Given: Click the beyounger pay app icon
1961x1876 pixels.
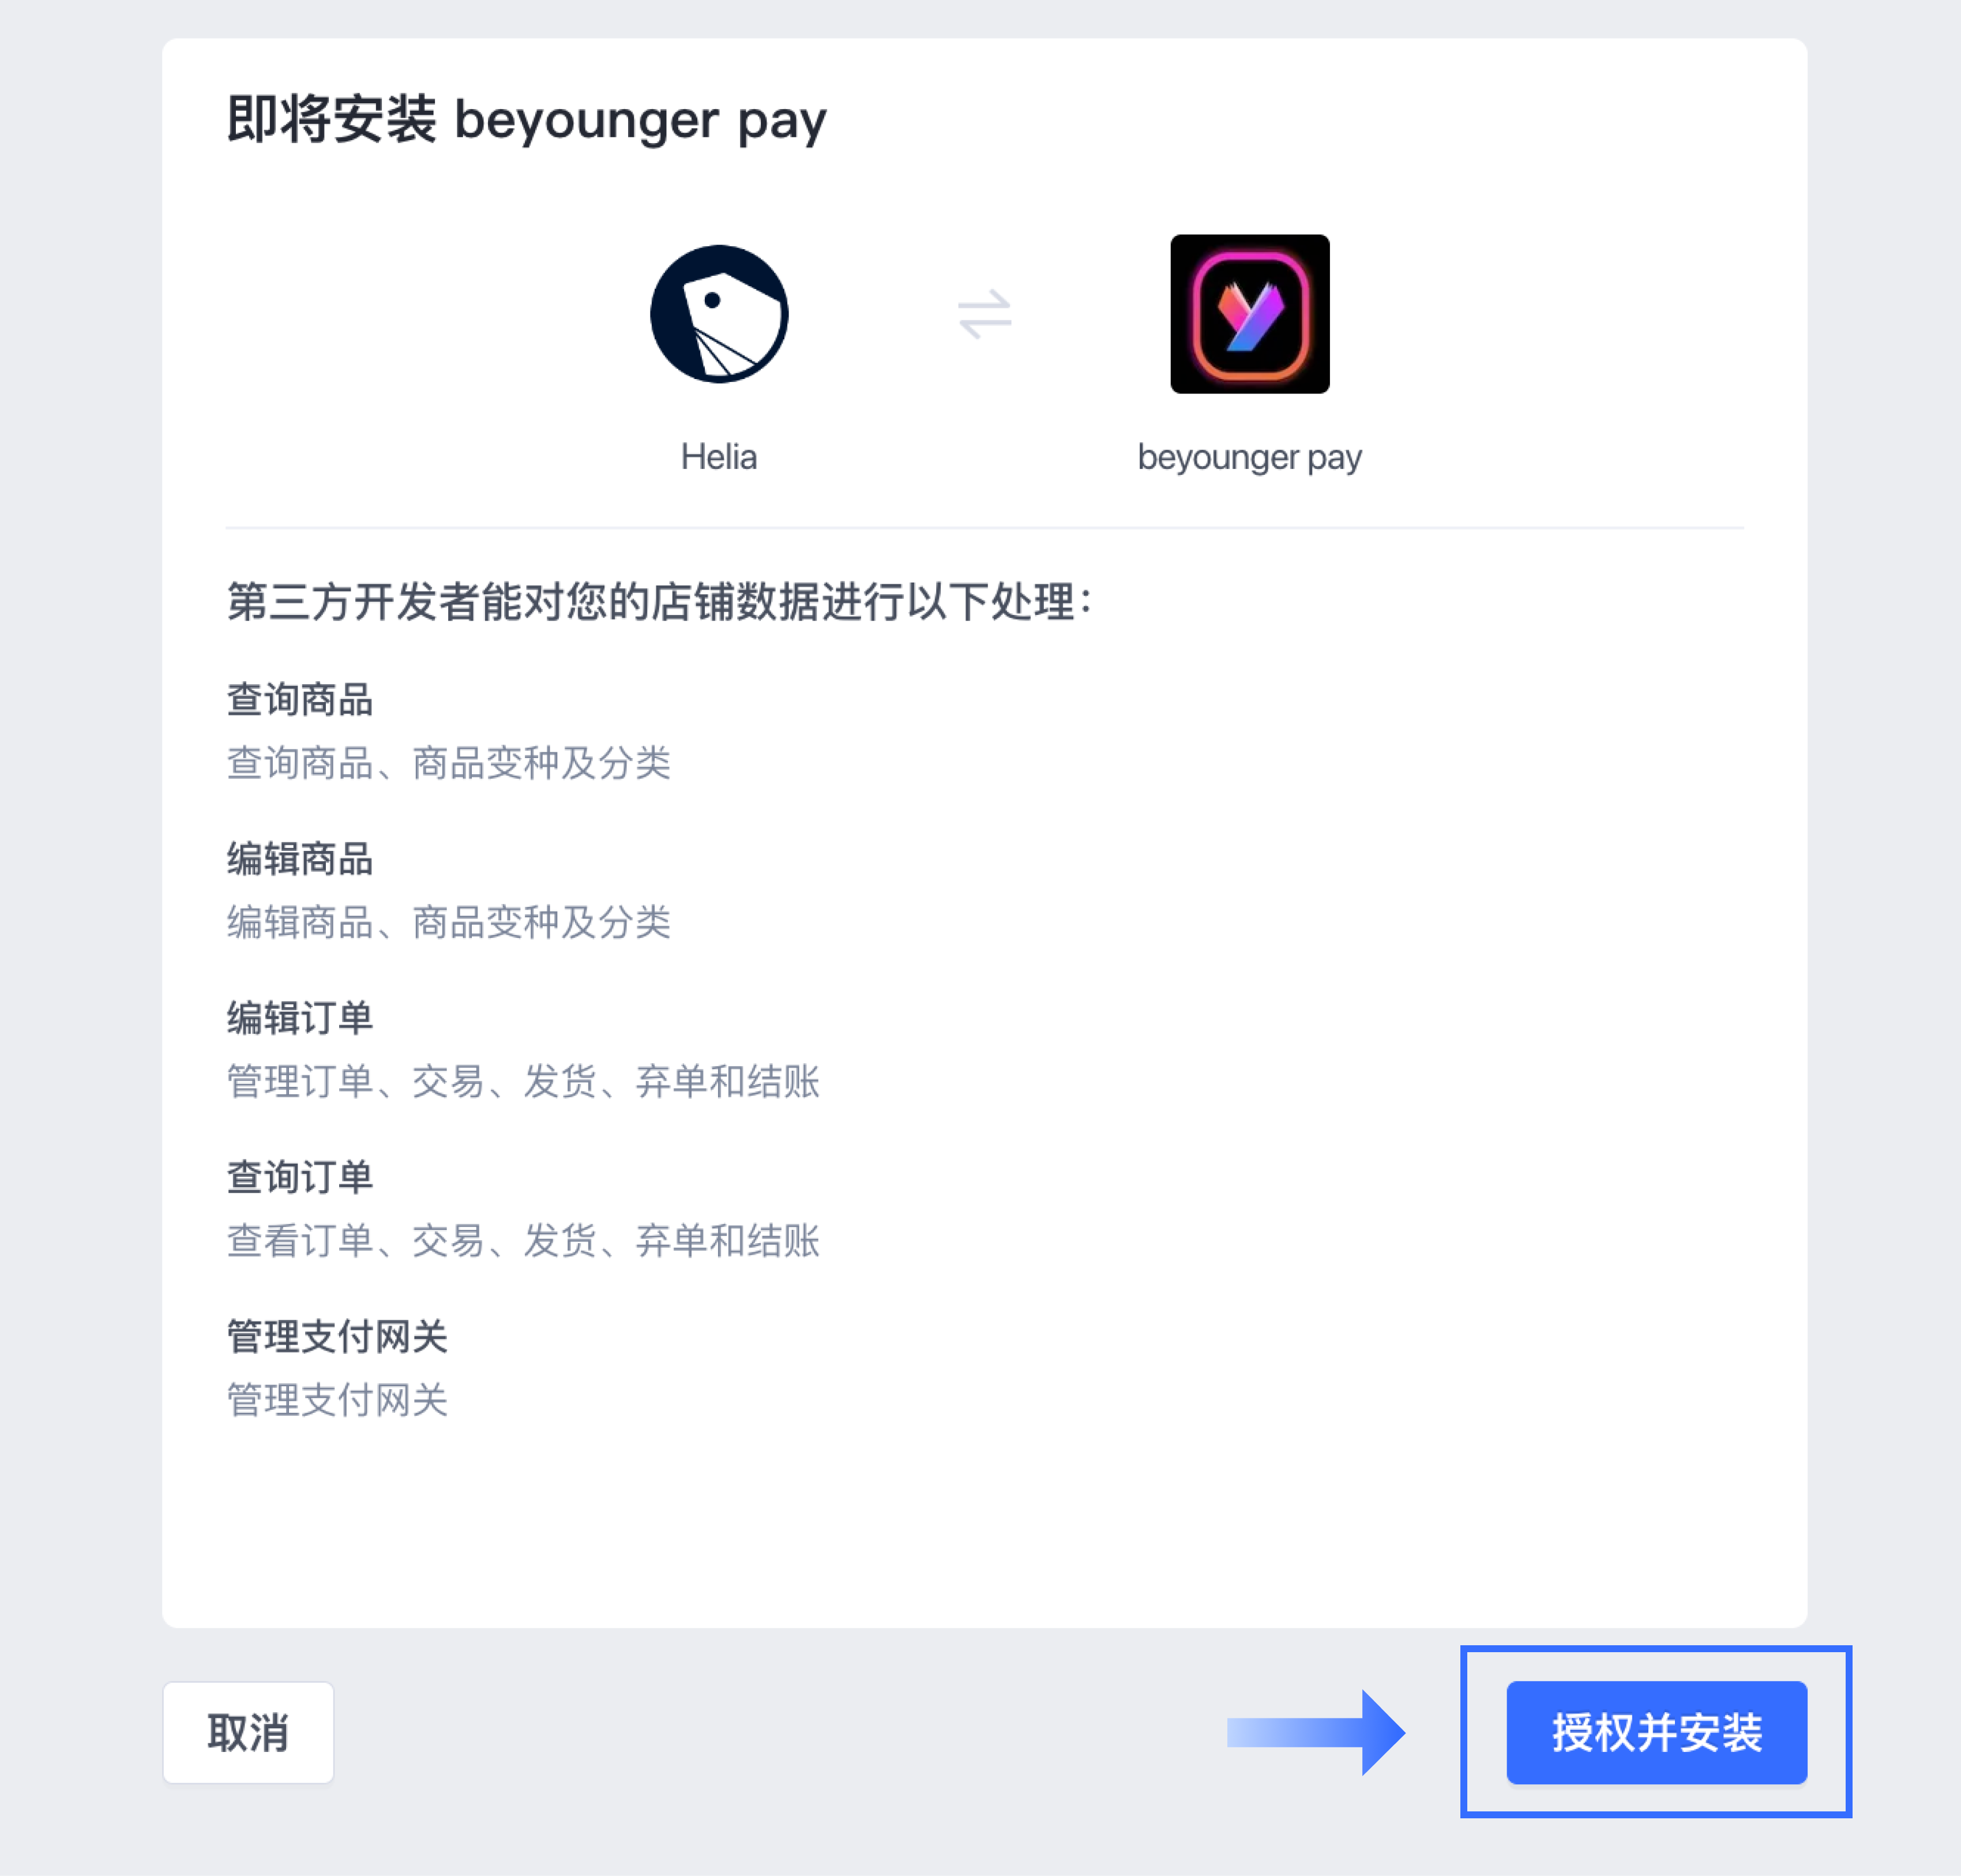Looking at the screenshot, I should 1249,314.
